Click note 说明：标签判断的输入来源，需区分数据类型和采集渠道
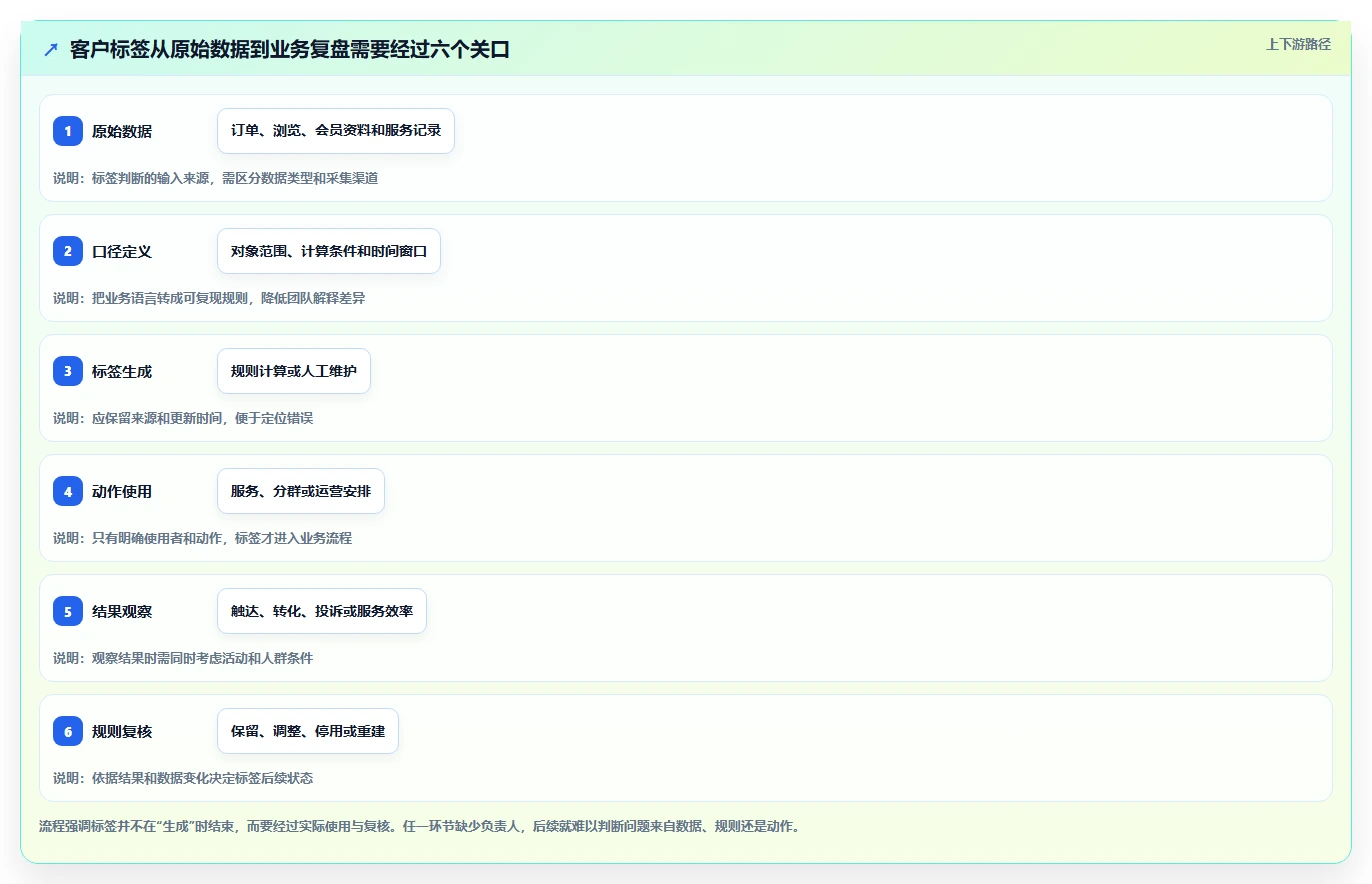The height and width of the screenshot is (884, 1372). (x=216, y=178)
